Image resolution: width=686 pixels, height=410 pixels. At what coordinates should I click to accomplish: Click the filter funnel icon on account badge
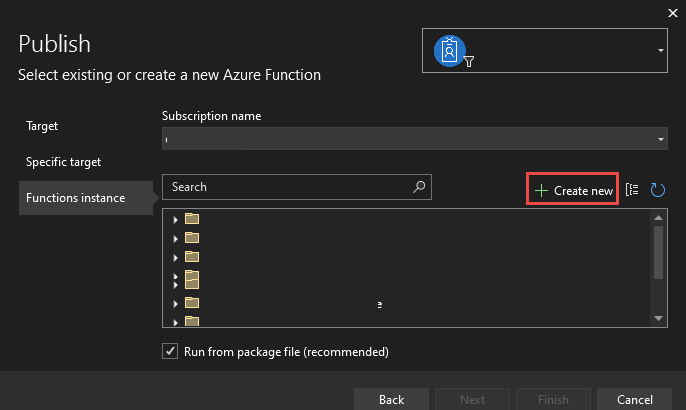click(469, 62)
